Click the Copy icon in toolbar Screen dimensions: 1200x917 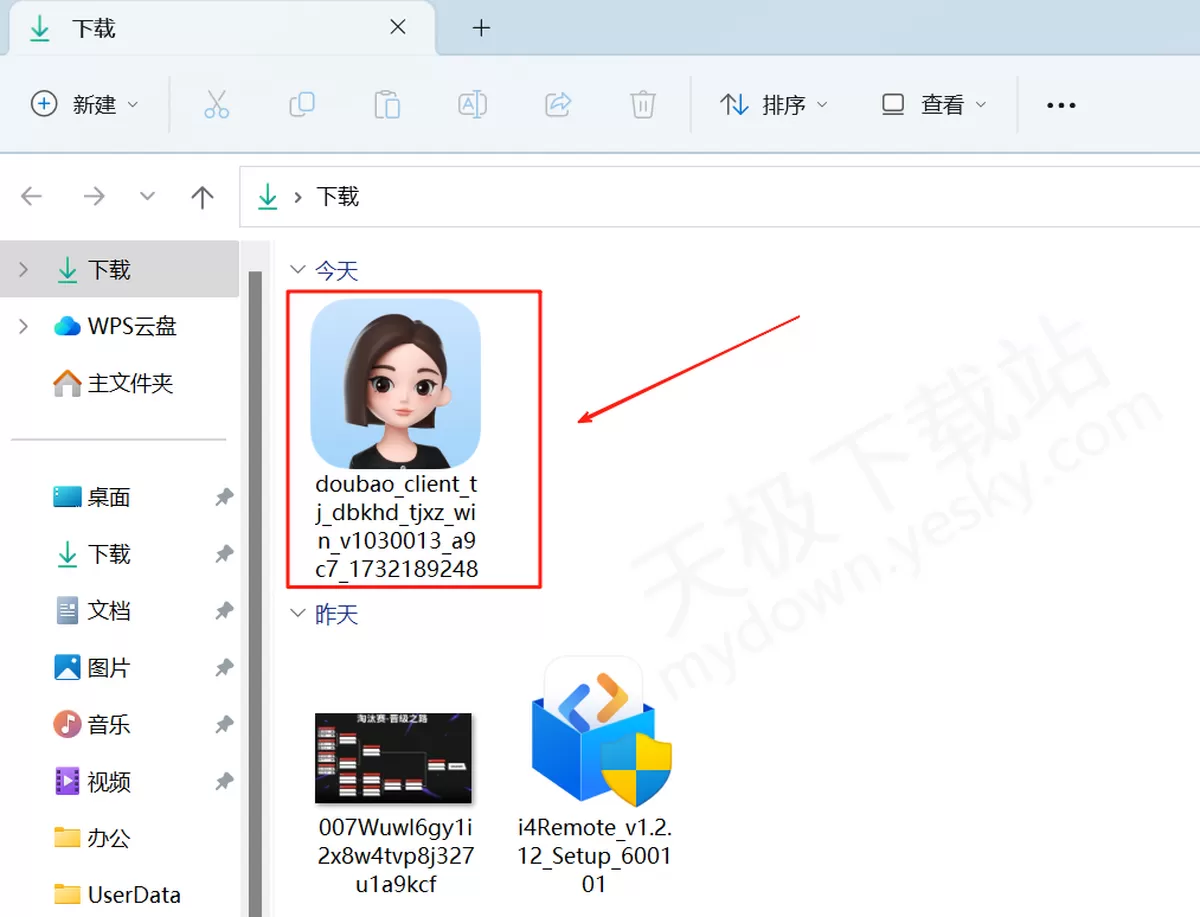tap(301, 104)
